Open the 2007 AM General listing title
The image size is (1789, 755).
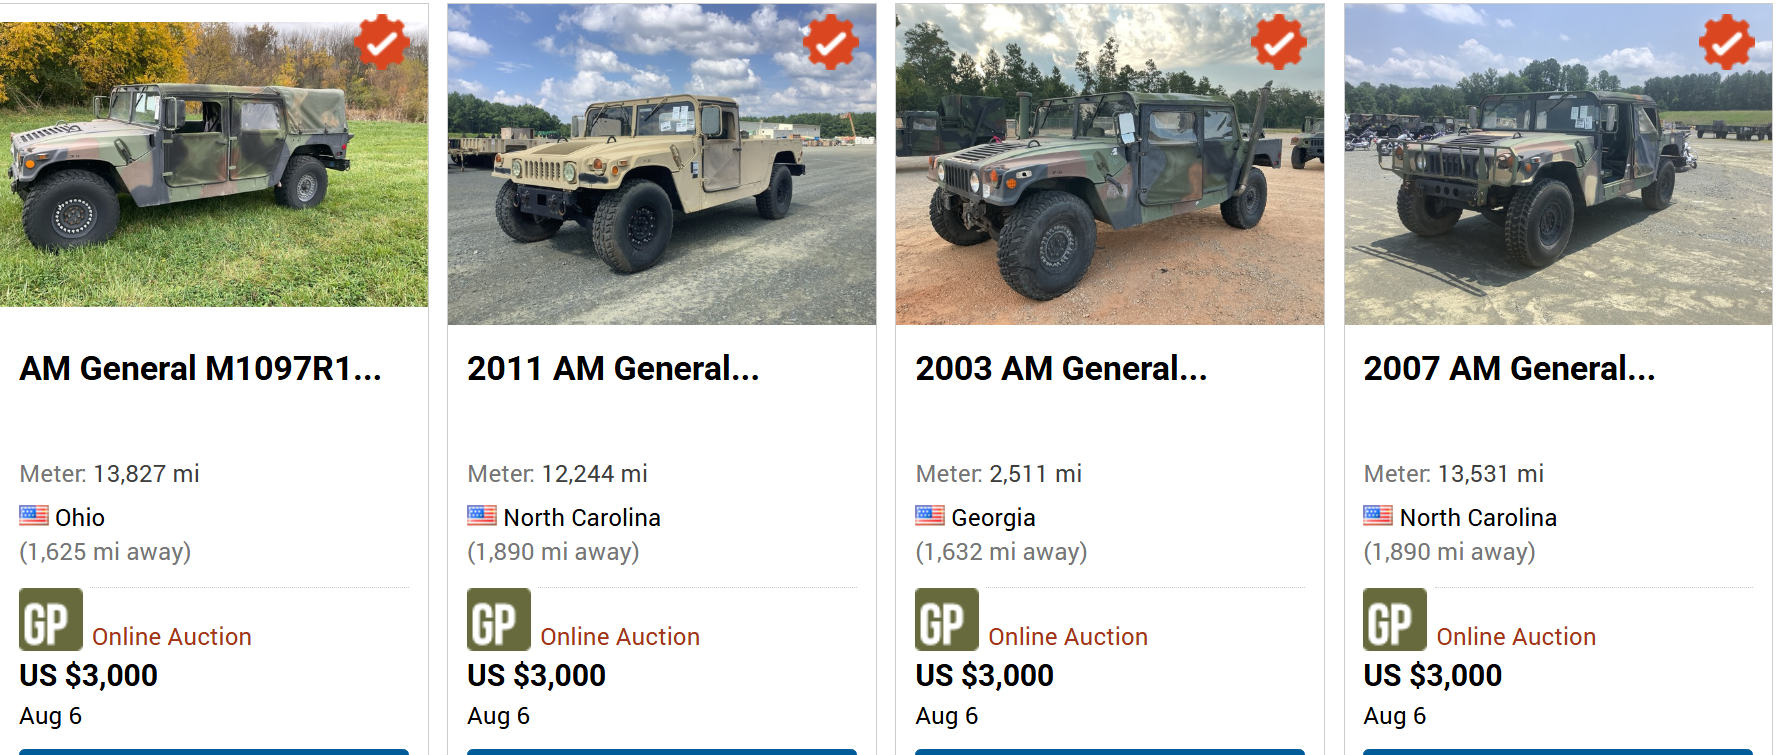[1509, 369]
